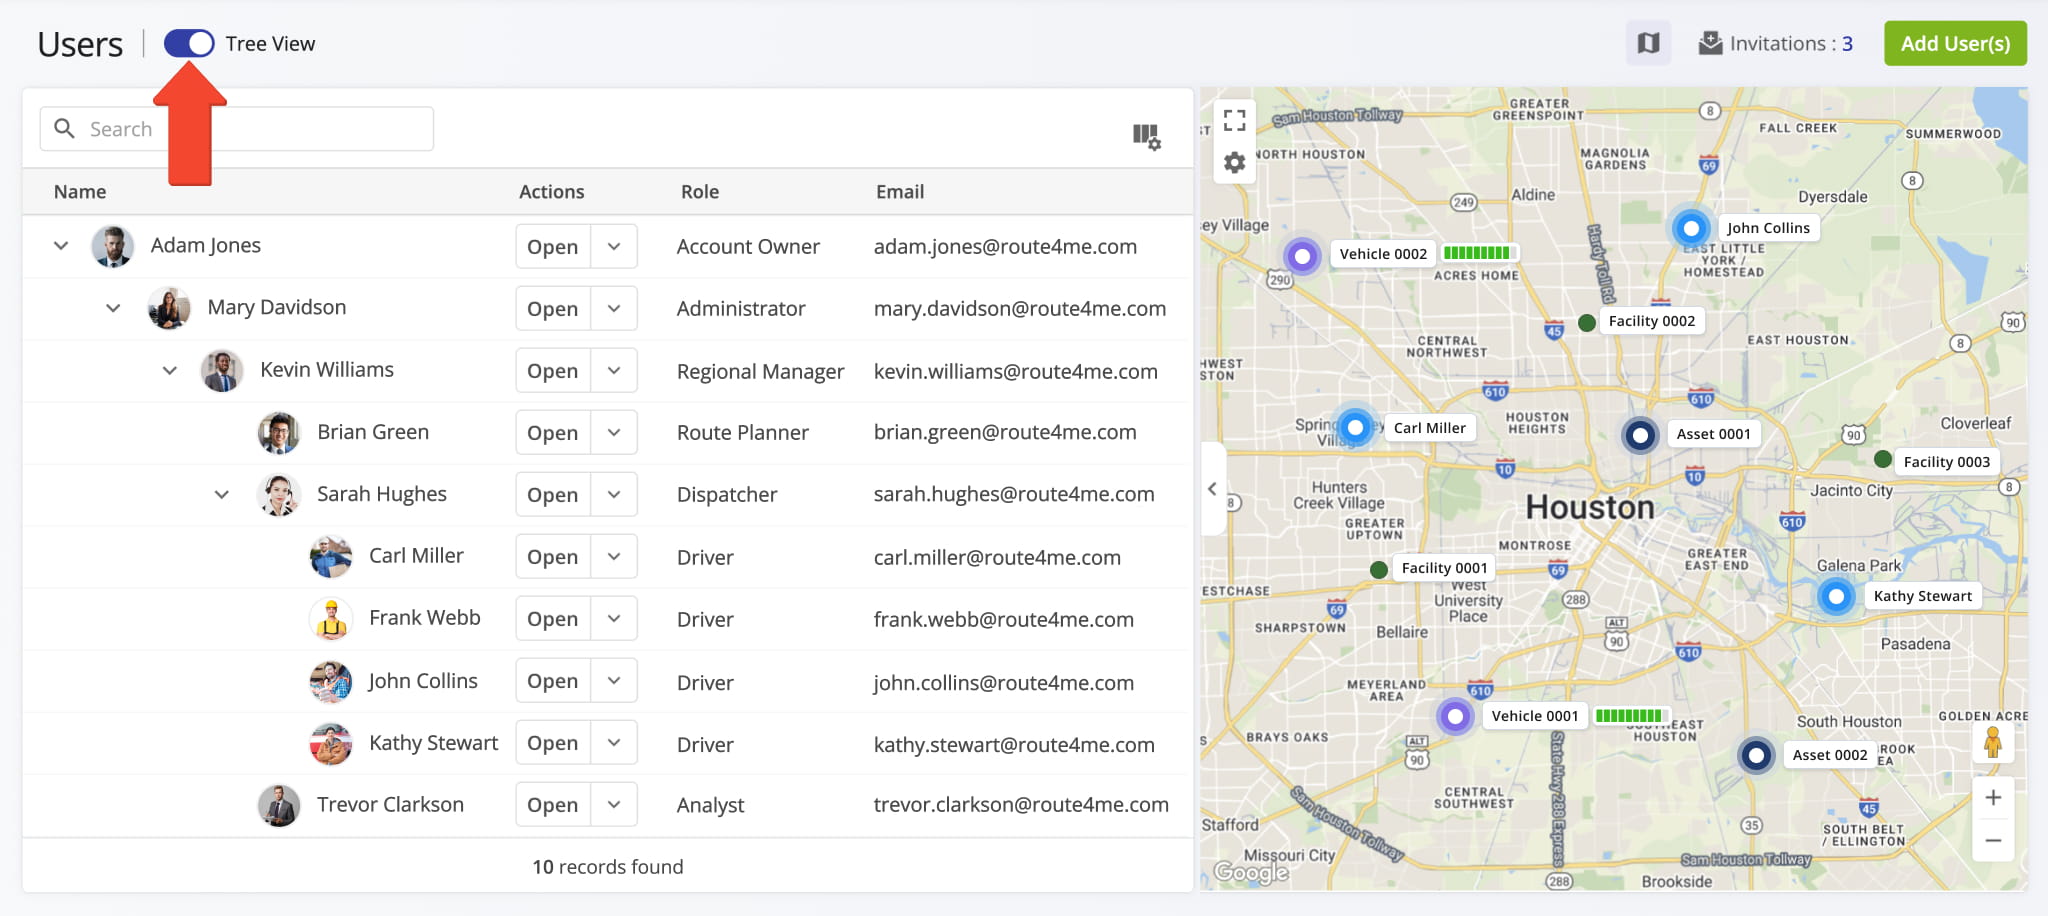Collapse Adam Jones tree node
Image resolution: width=2048 pixels, height=916 pixels.
click(61, 245)
